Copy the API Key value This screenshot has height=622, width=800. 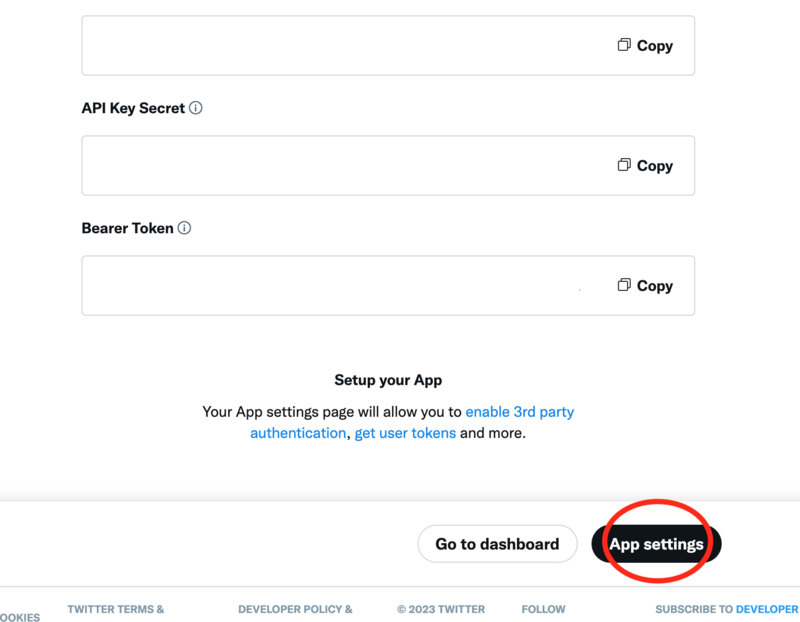pos(645,45)
